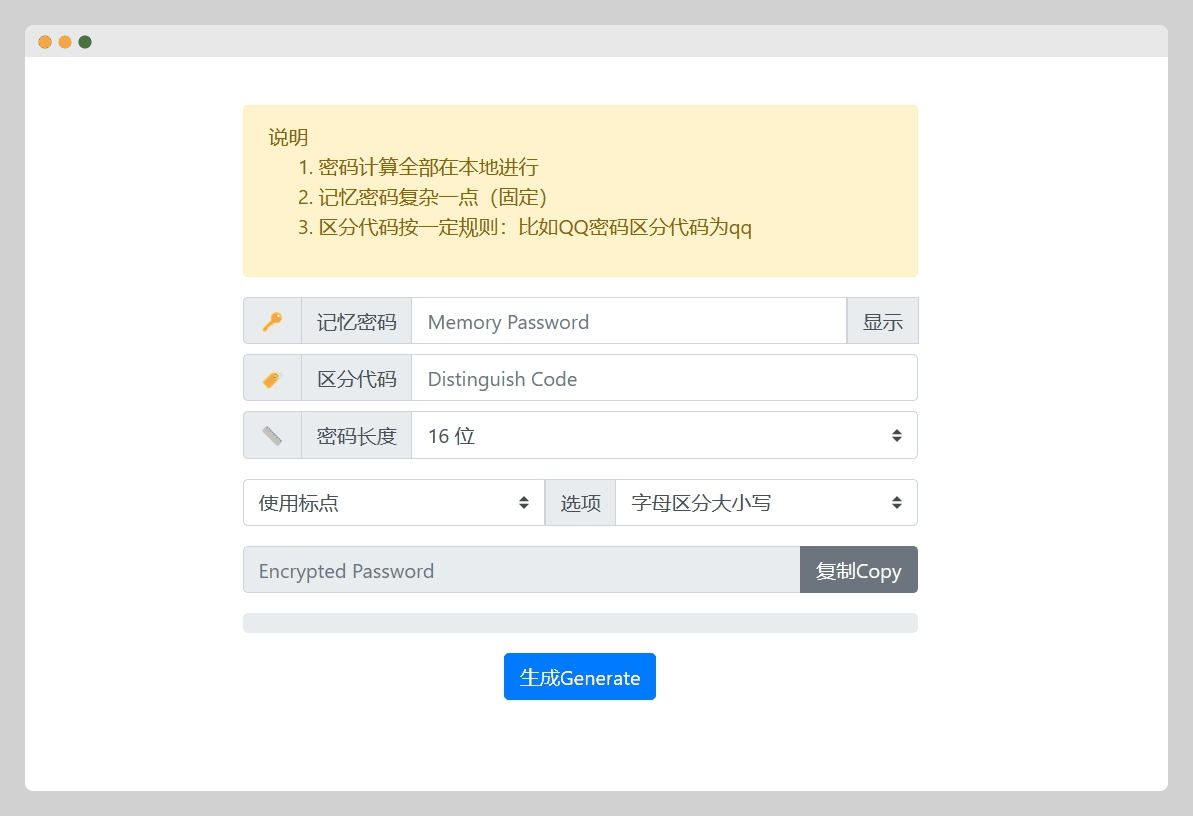Toggle password visibility with the 显示 button
The image size is (1193, 816).
click(x=882, y=321)
